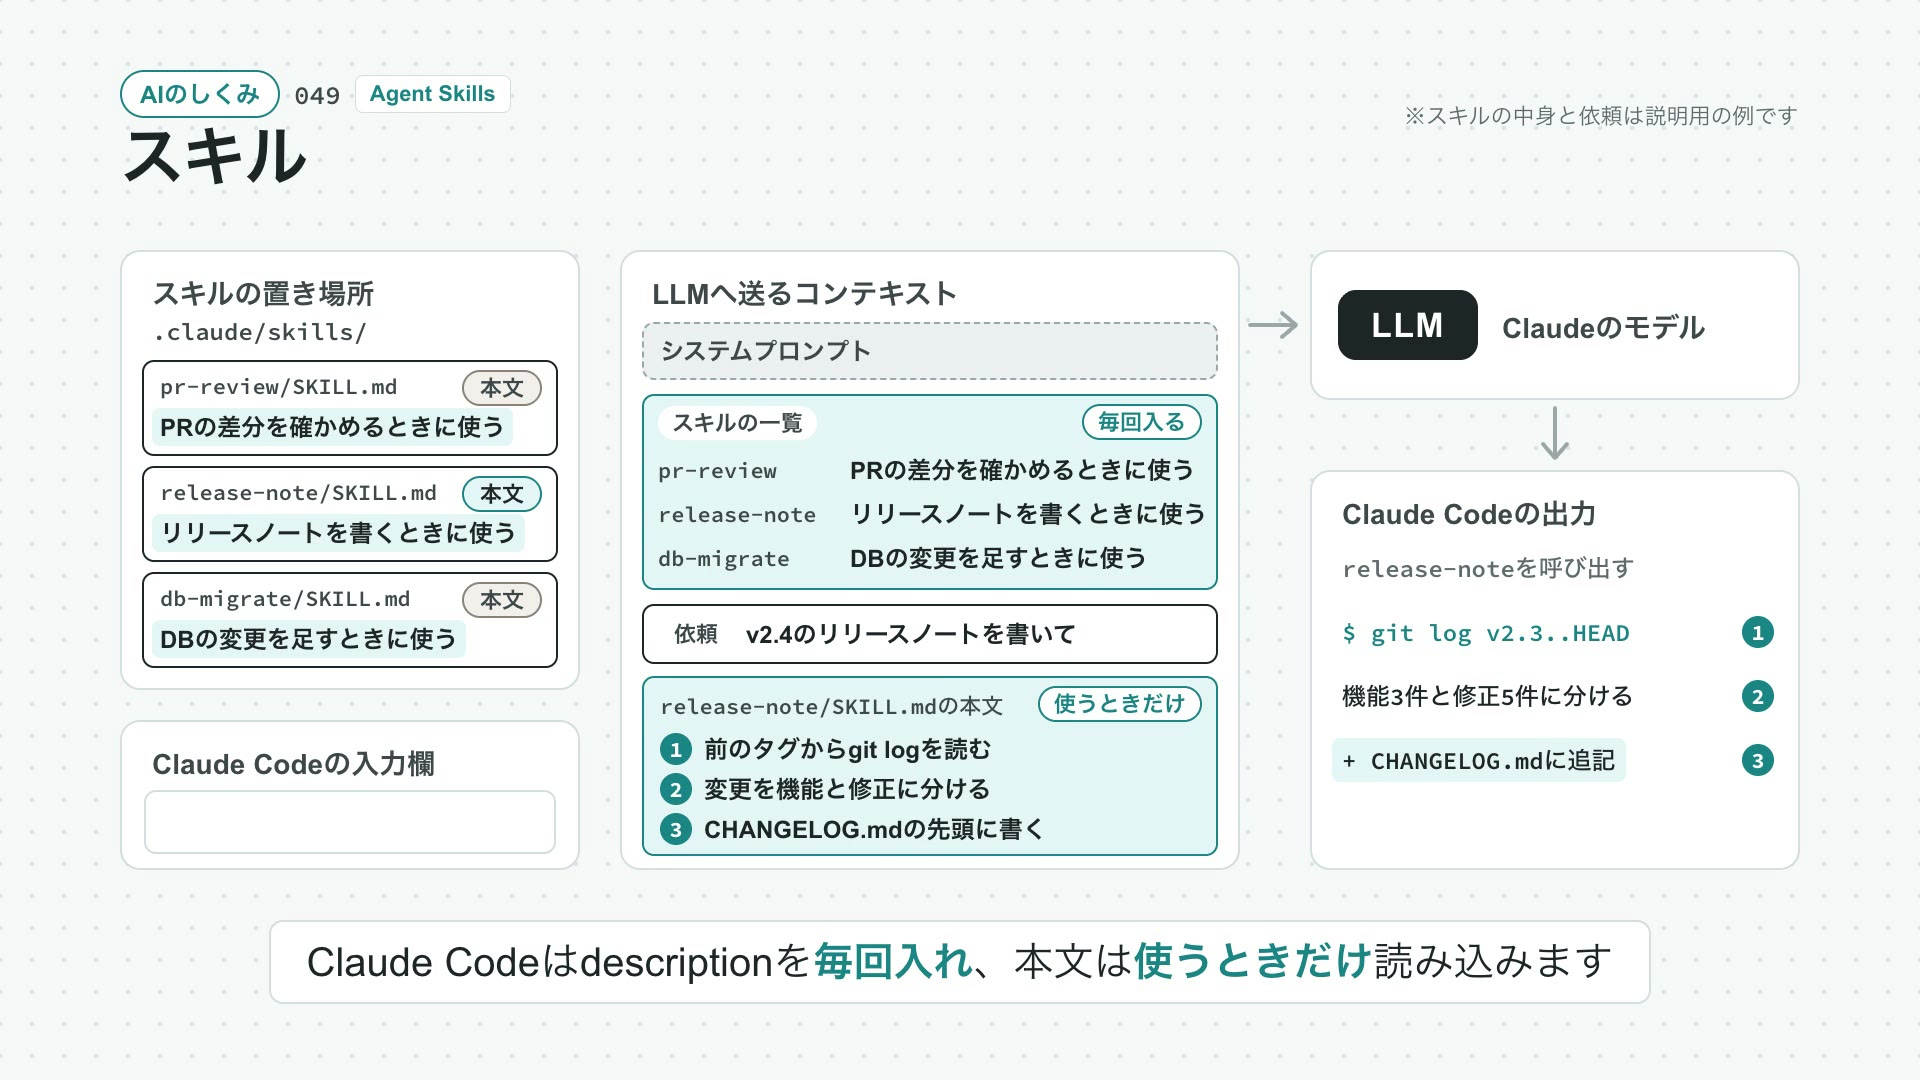
Task: Click the $ git log v2.3..HEAD command
Action: pos(1485,633)
